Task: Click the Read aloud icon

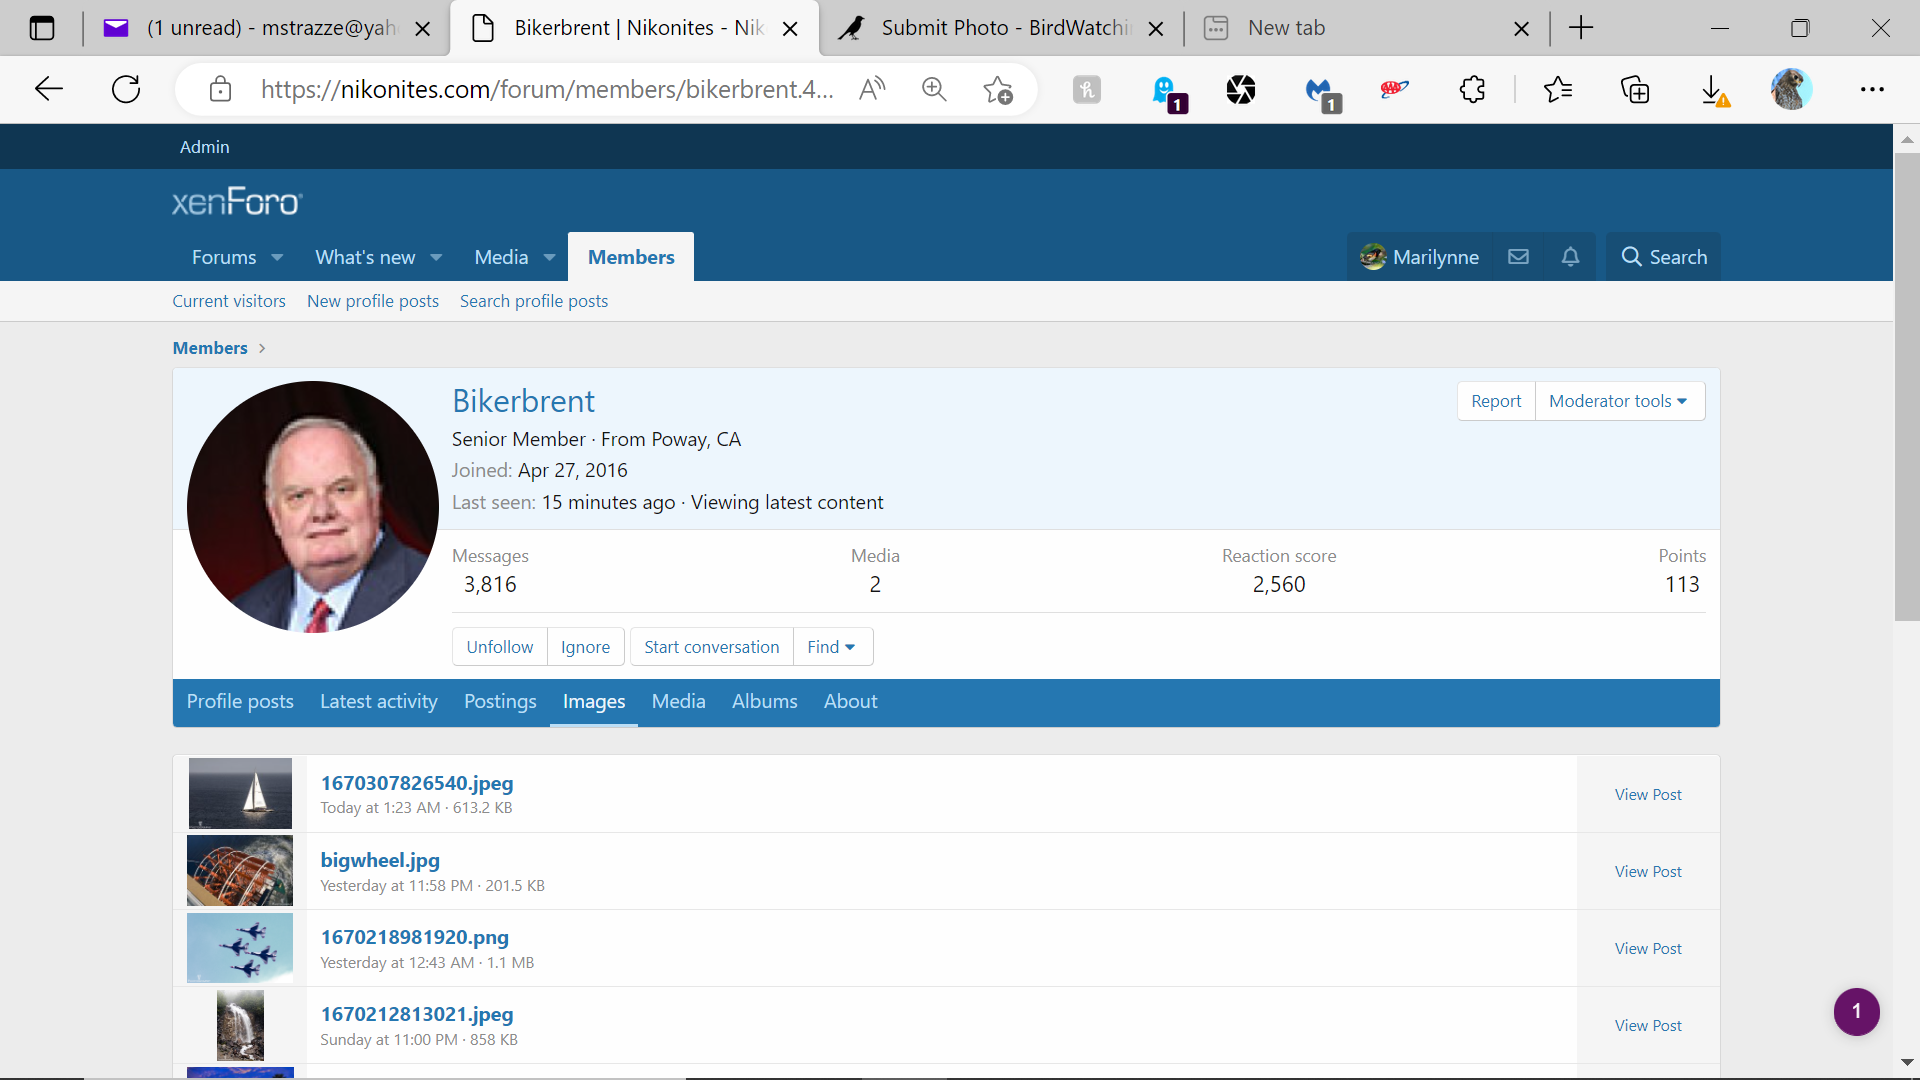Action: [x=872, y=89]
